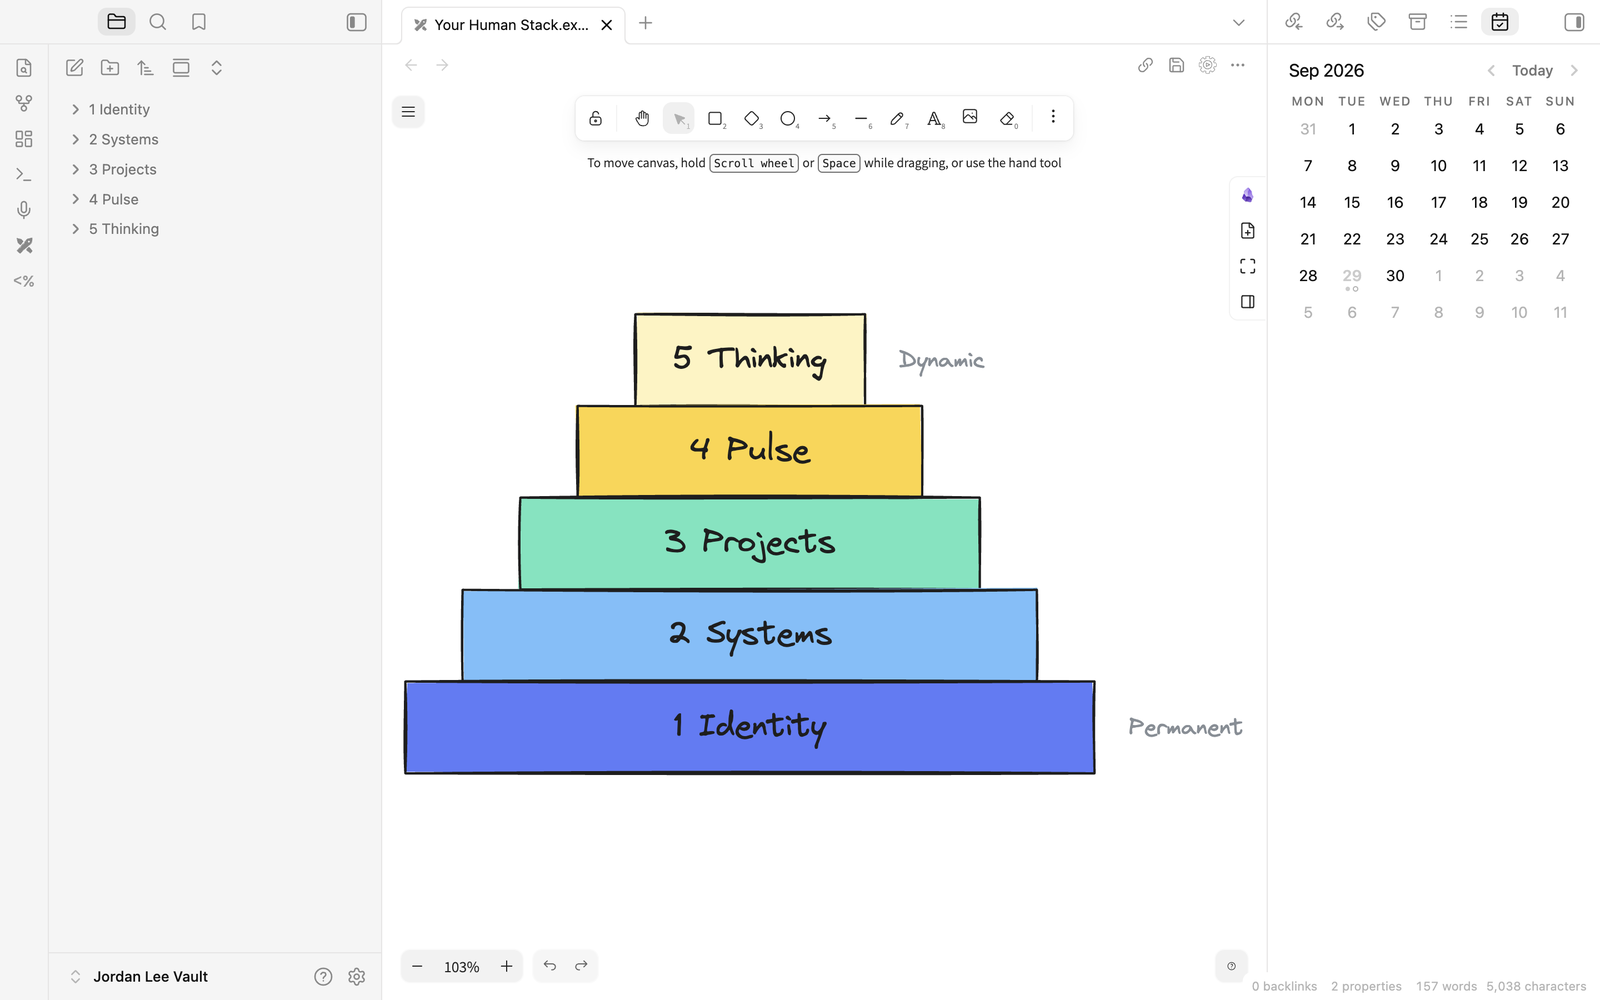Select the Arrow tool
Viewport: 1600px width, 1000px height.
point(825,118)
